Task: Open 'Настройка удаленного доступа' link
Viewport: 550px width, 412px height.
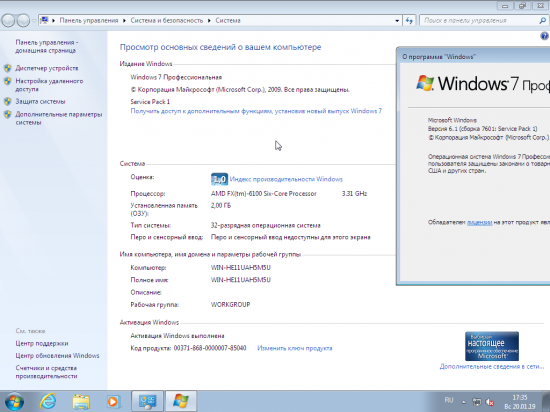Action: [49, 85]
